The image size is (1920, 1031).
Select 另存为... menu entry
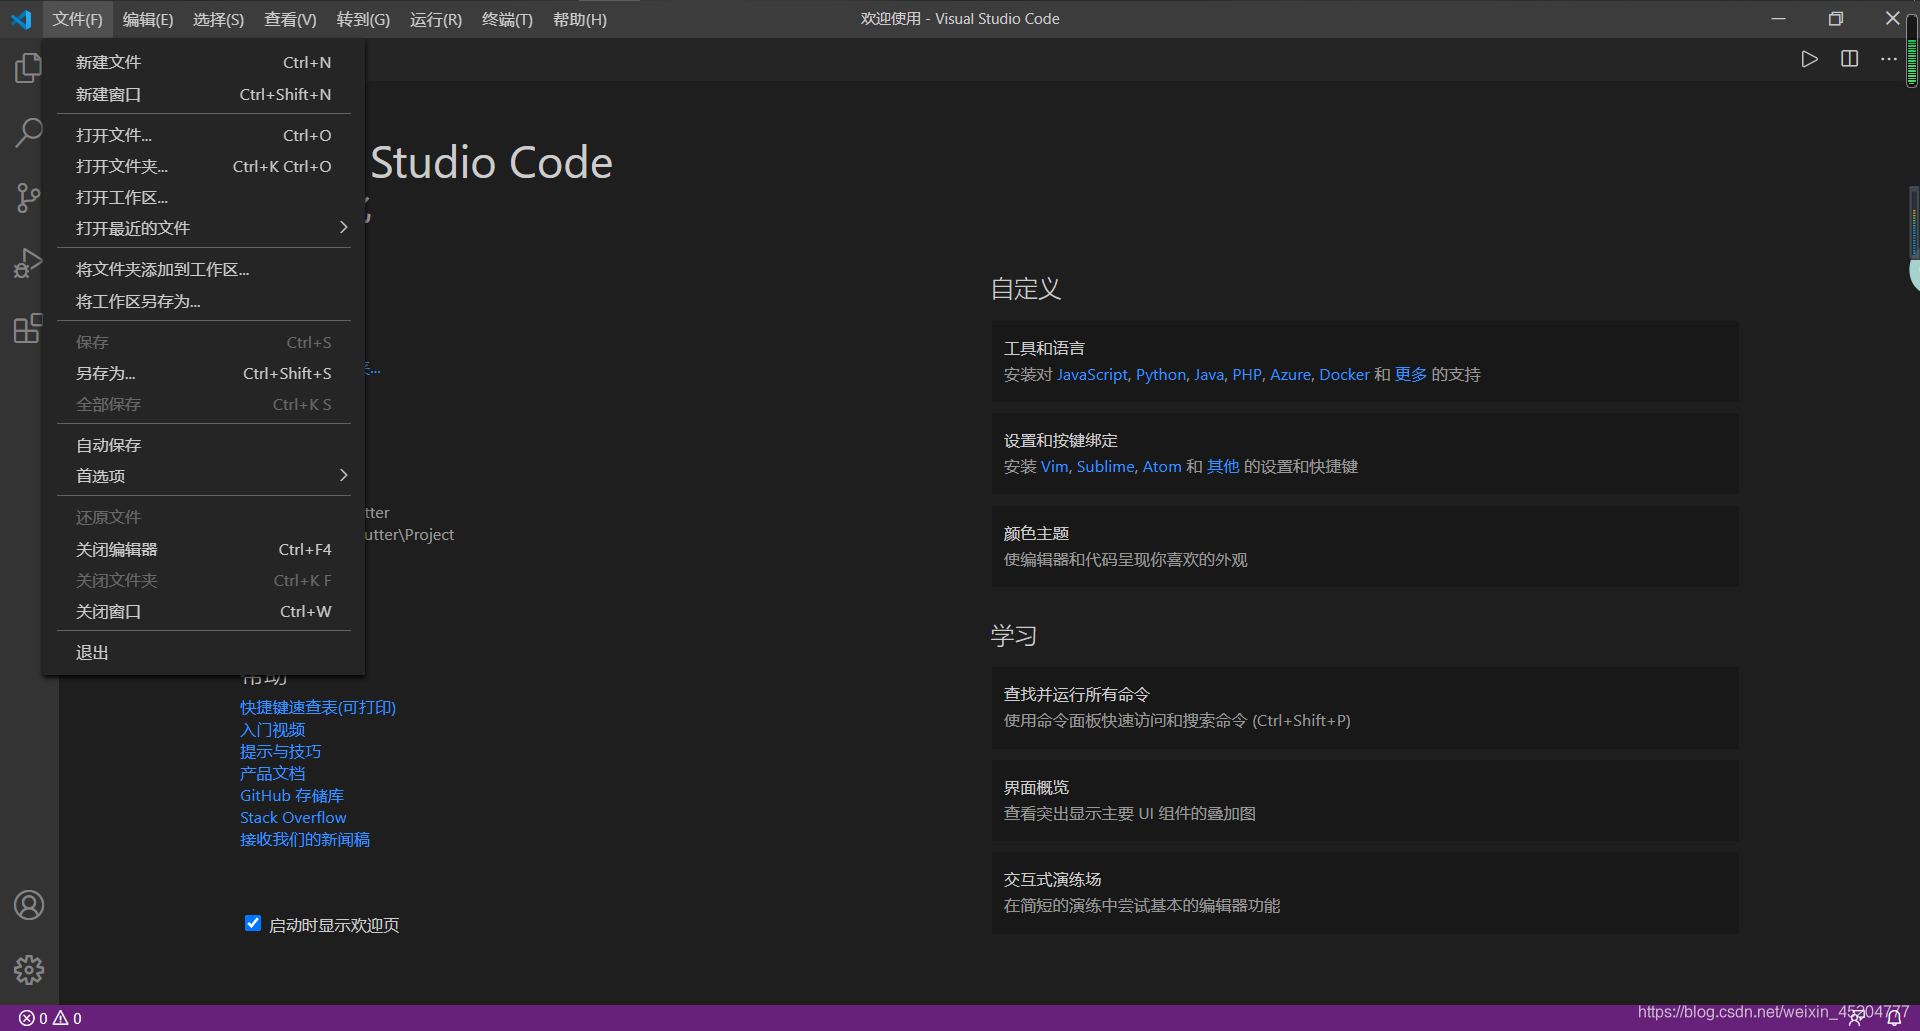(204, 373)
